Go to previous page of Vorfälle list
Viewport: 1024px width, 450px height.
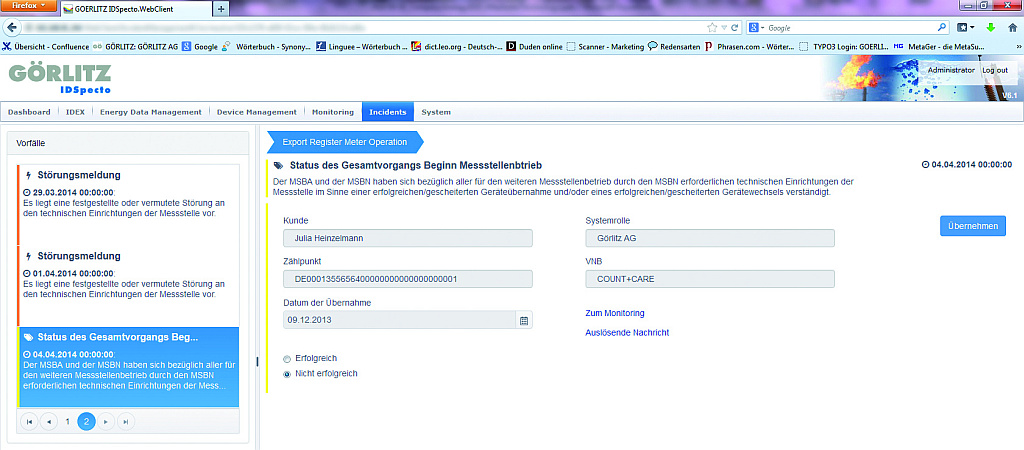(x=49, y=422)
